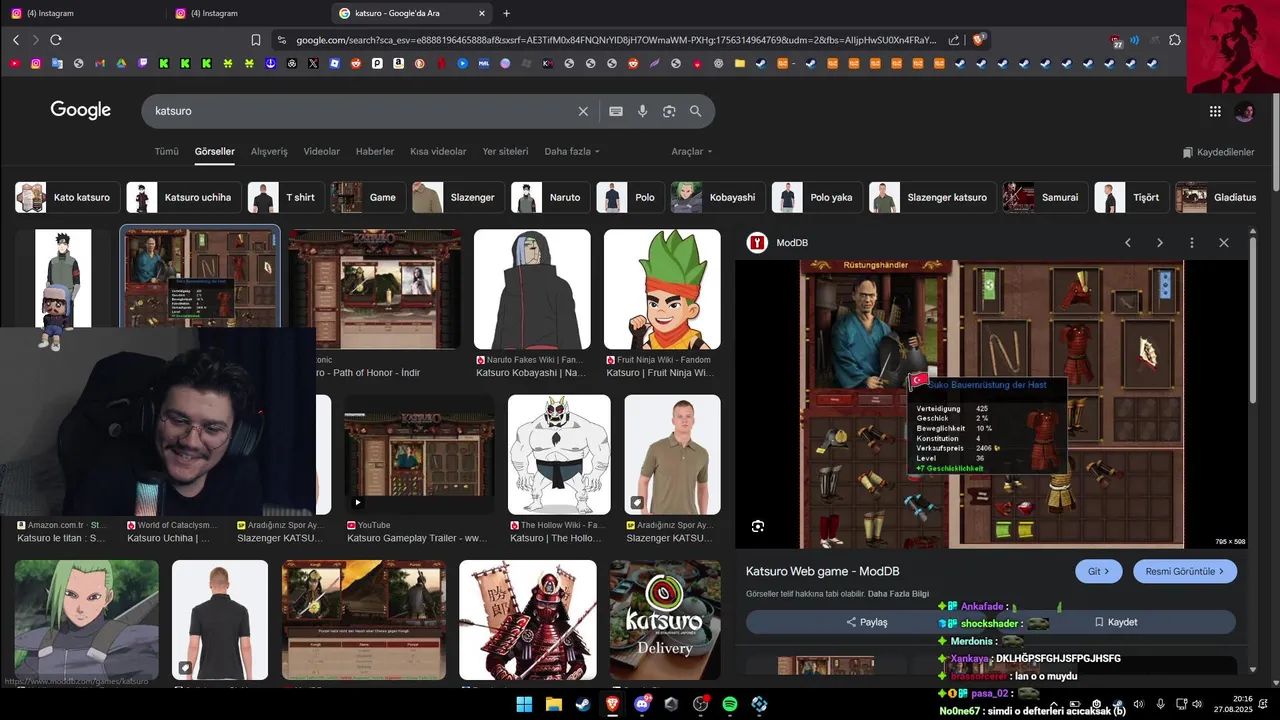Viewport: 1280px width, 720px height.
Task: Select 'Kobayashi' filter chip
Action: [719, 197]
